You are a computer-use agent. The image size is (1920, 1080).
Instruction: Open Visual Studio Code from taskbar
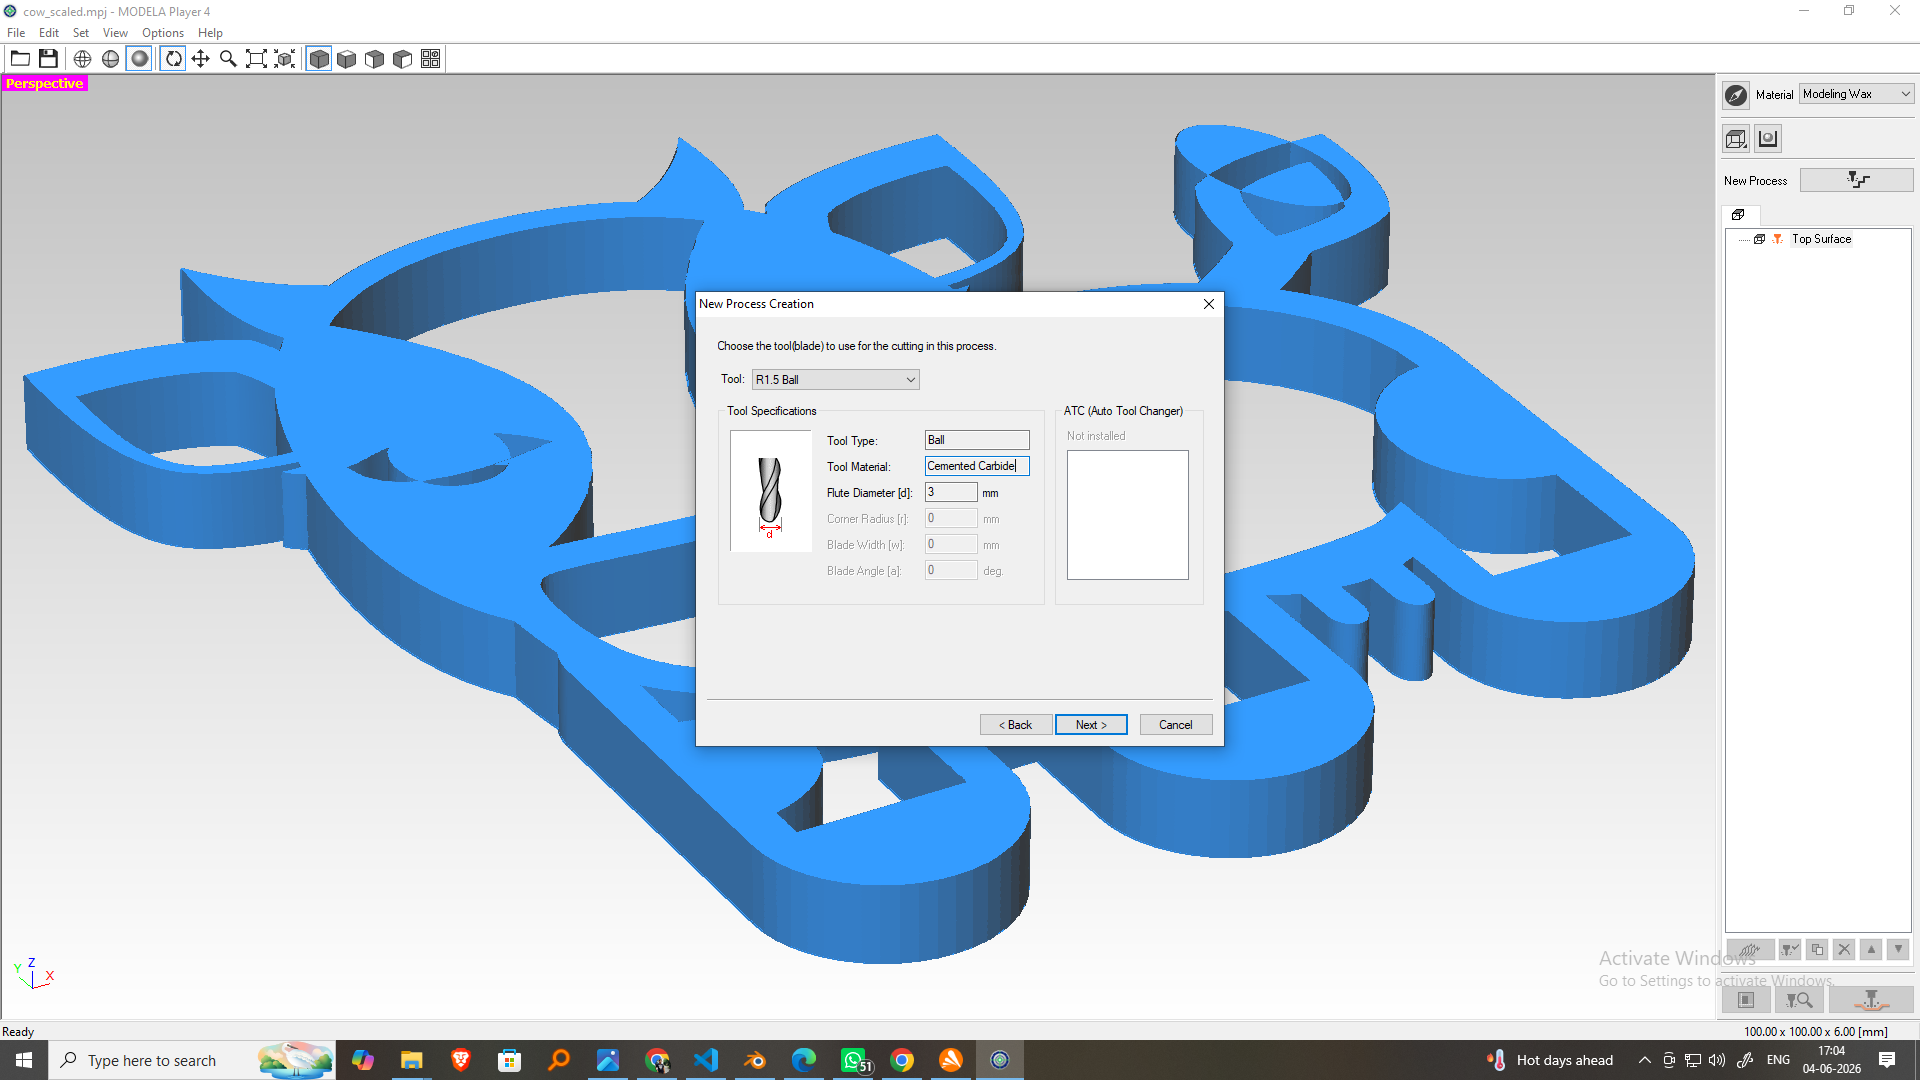pos(706,1060)
